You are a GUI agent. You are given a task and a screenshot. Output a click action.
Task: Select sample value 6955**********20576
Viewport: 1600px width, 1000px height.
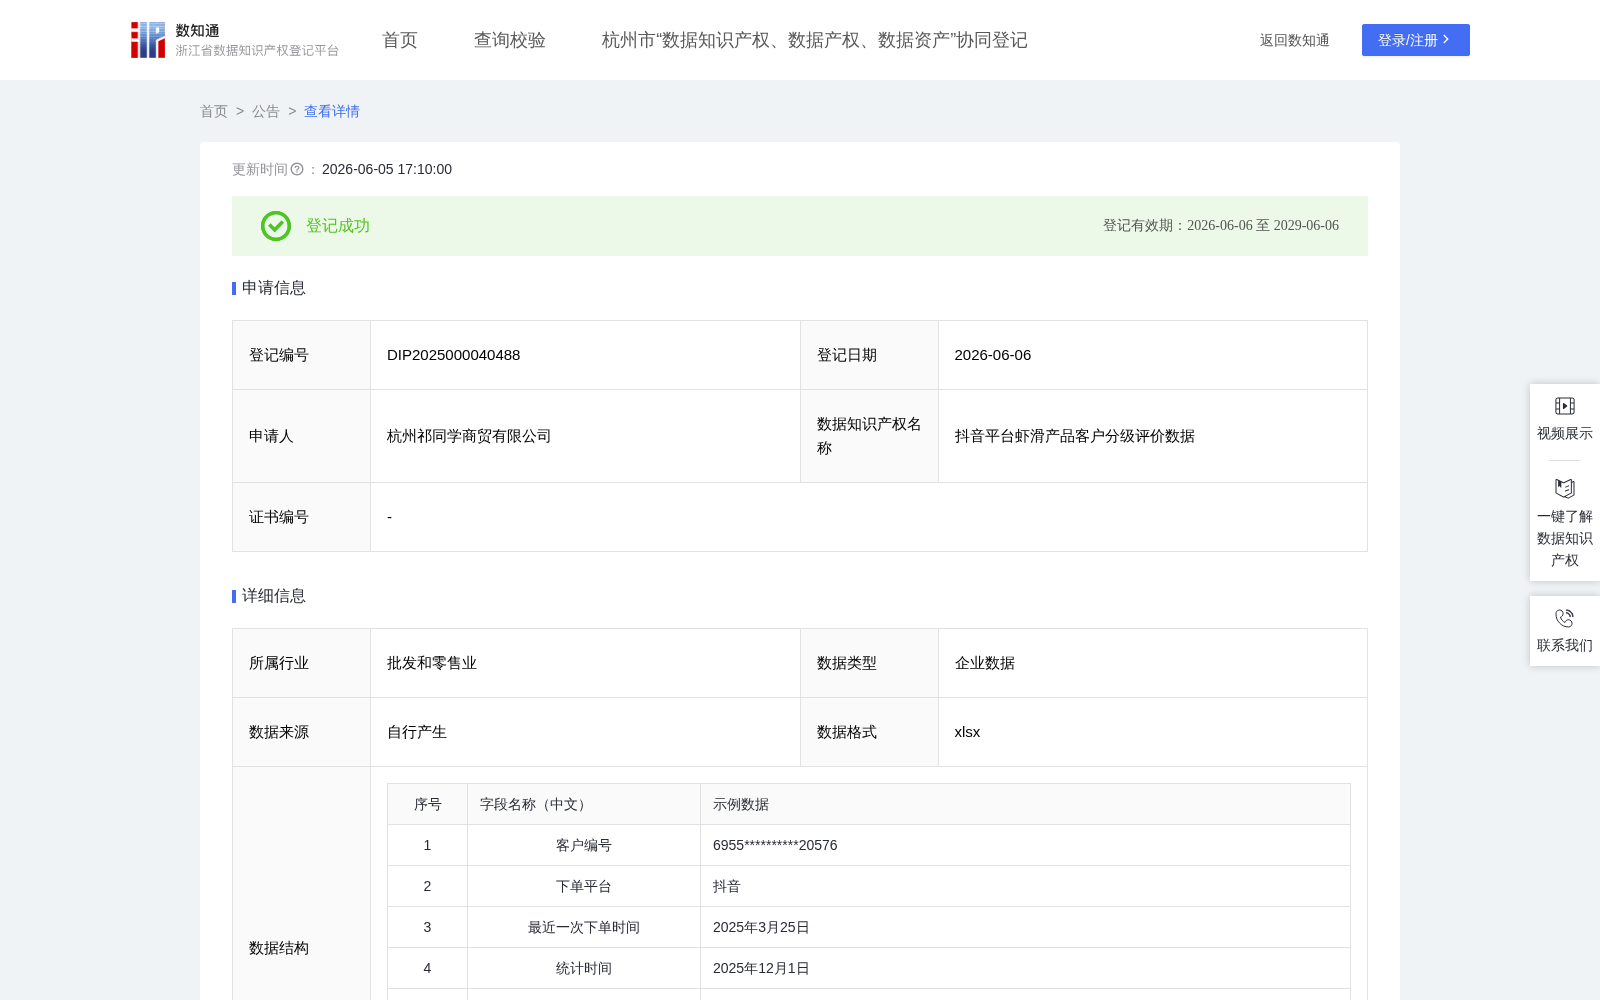point(775,845)
